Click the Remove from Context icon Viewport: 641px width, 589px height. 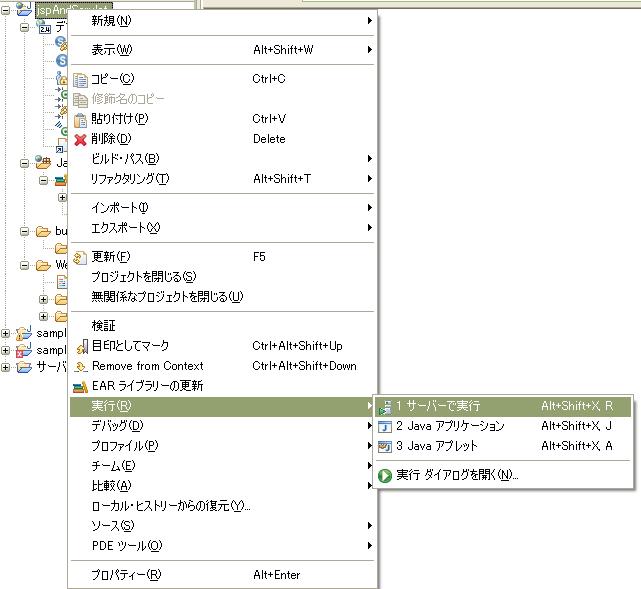(x=81, y=366)
